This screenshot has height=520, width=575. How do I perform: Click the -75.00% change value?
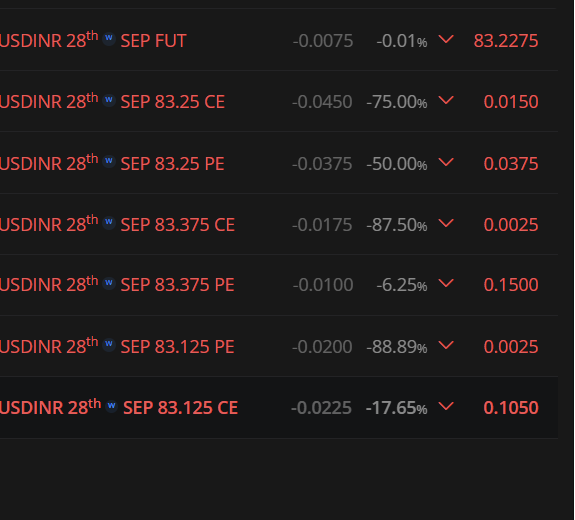[397, 102]
